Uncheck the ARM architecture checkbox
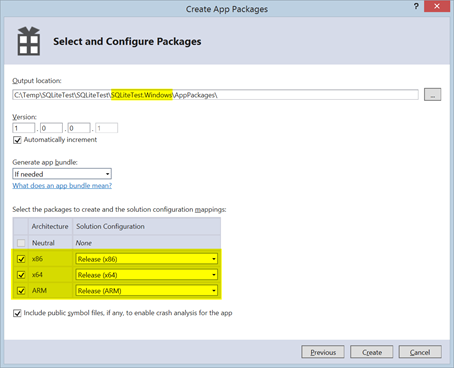This screenshot has height=368, width=454. [21, 291]
